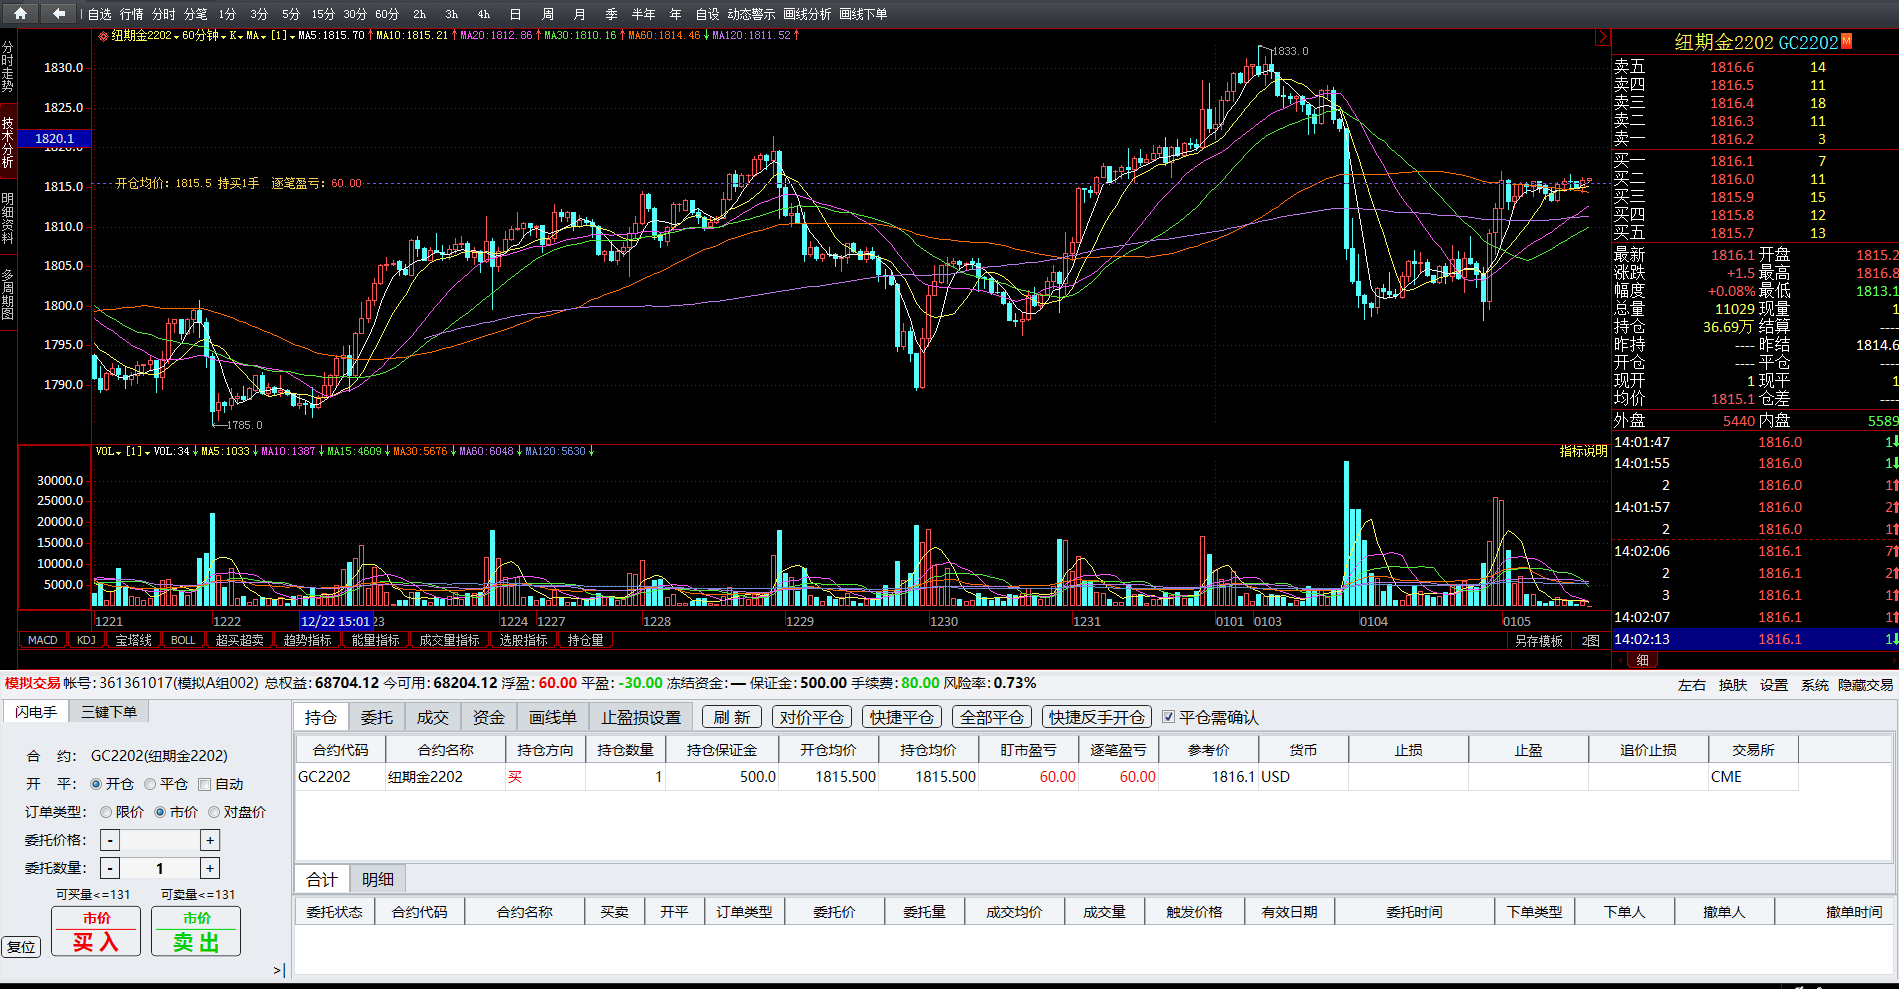Image resolution: width=1899 pixels, height=989 pixels.
Task: Click the 快捷反手开仓 button
Action: [1097, 717]
